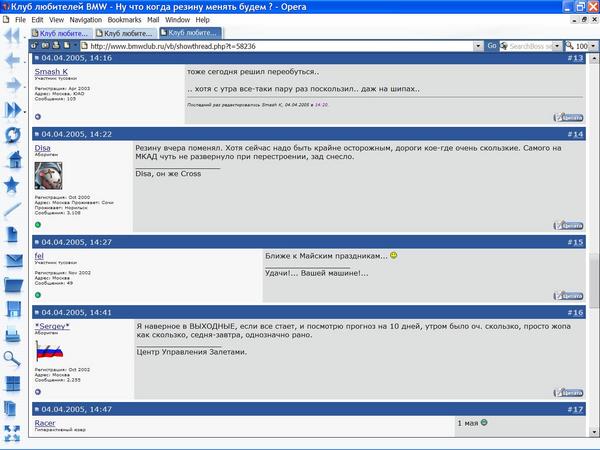The image size is (600, 450).
Task: Open the Disa user profile link
Action: tap(42, 148)
